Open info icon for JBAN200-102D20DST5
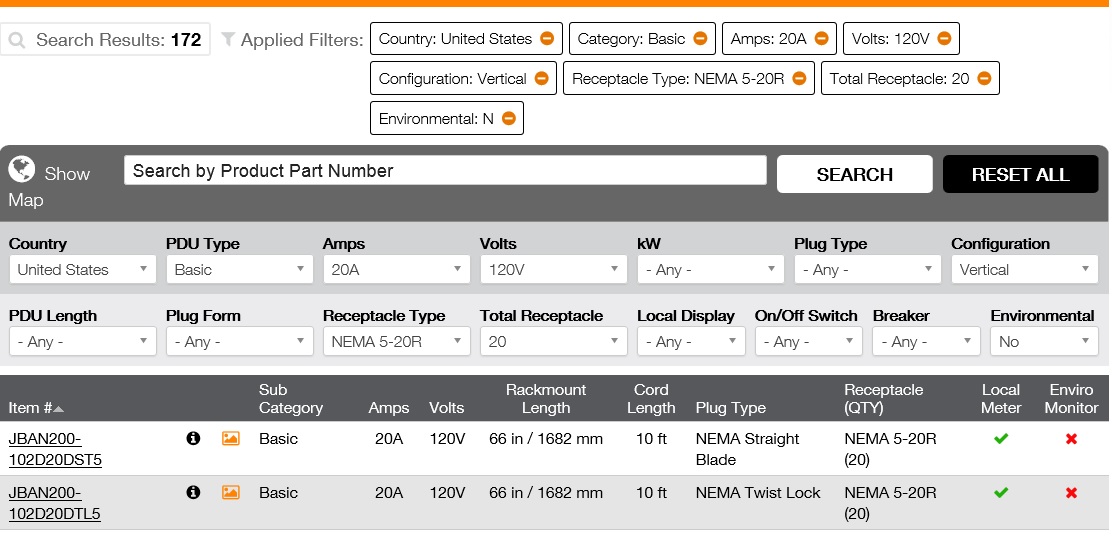 [x=194, y=438]
